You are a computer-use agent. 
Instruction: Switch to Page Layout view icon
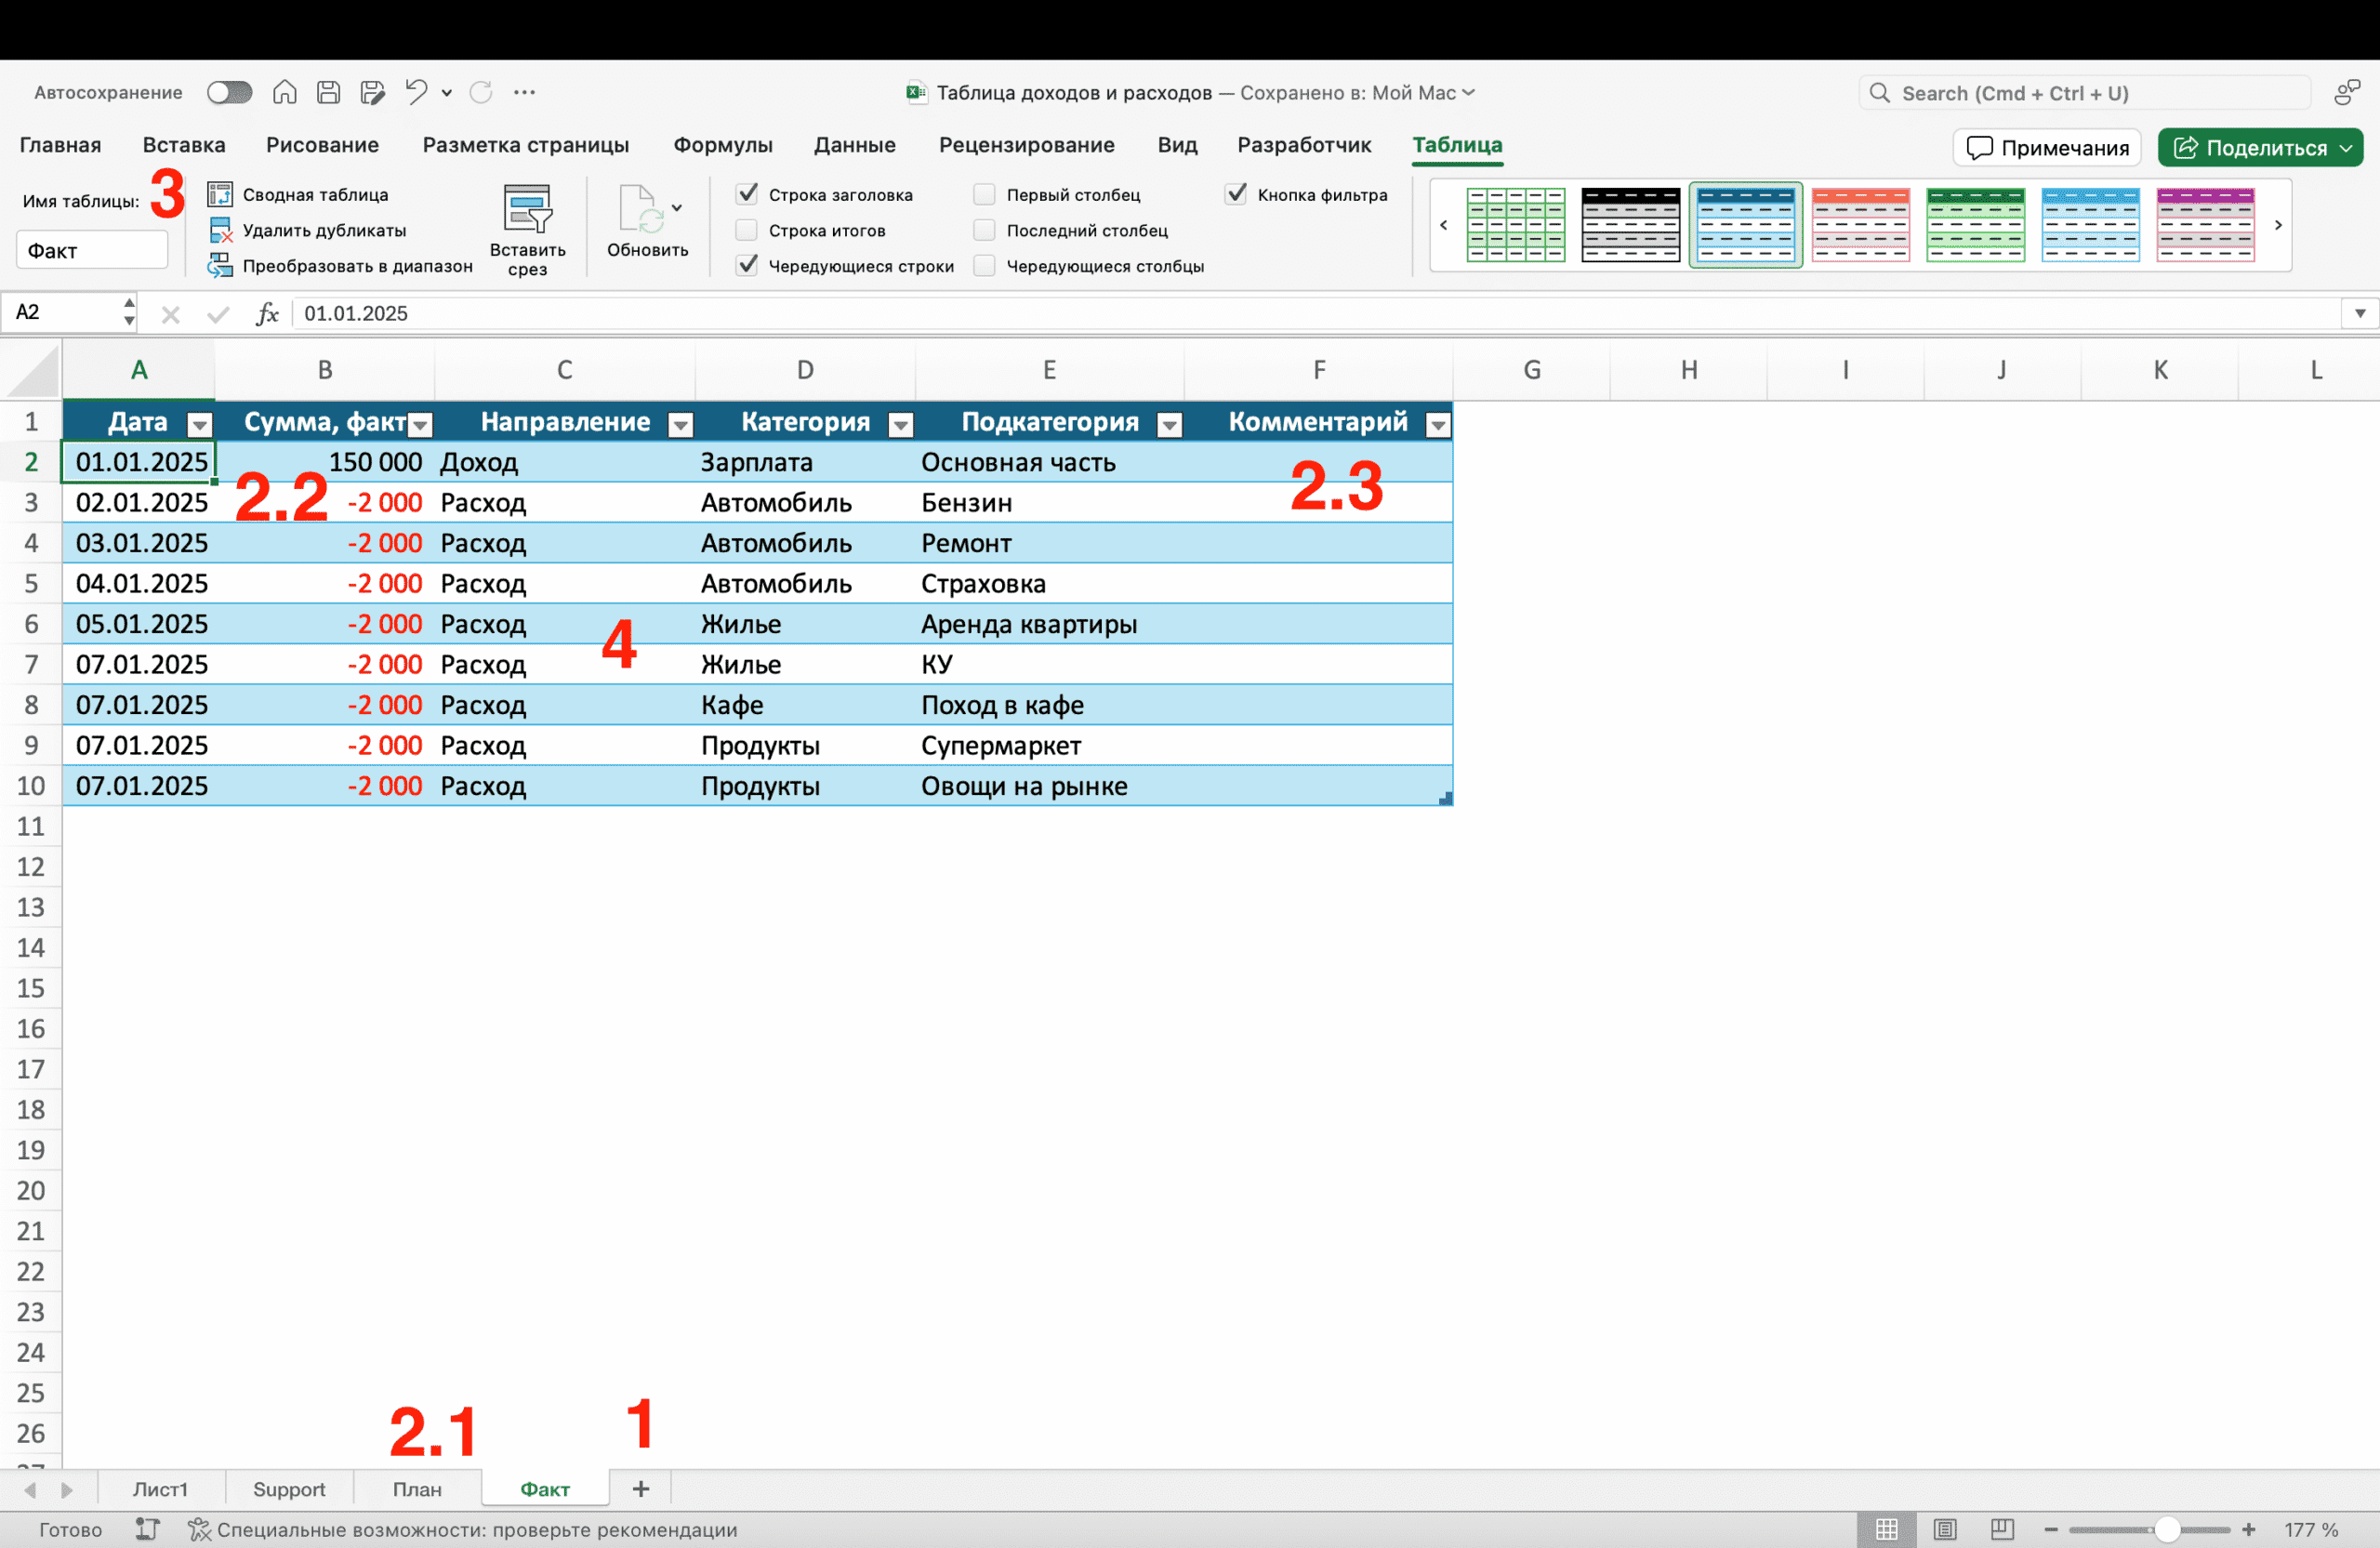coord(1945,1529)
